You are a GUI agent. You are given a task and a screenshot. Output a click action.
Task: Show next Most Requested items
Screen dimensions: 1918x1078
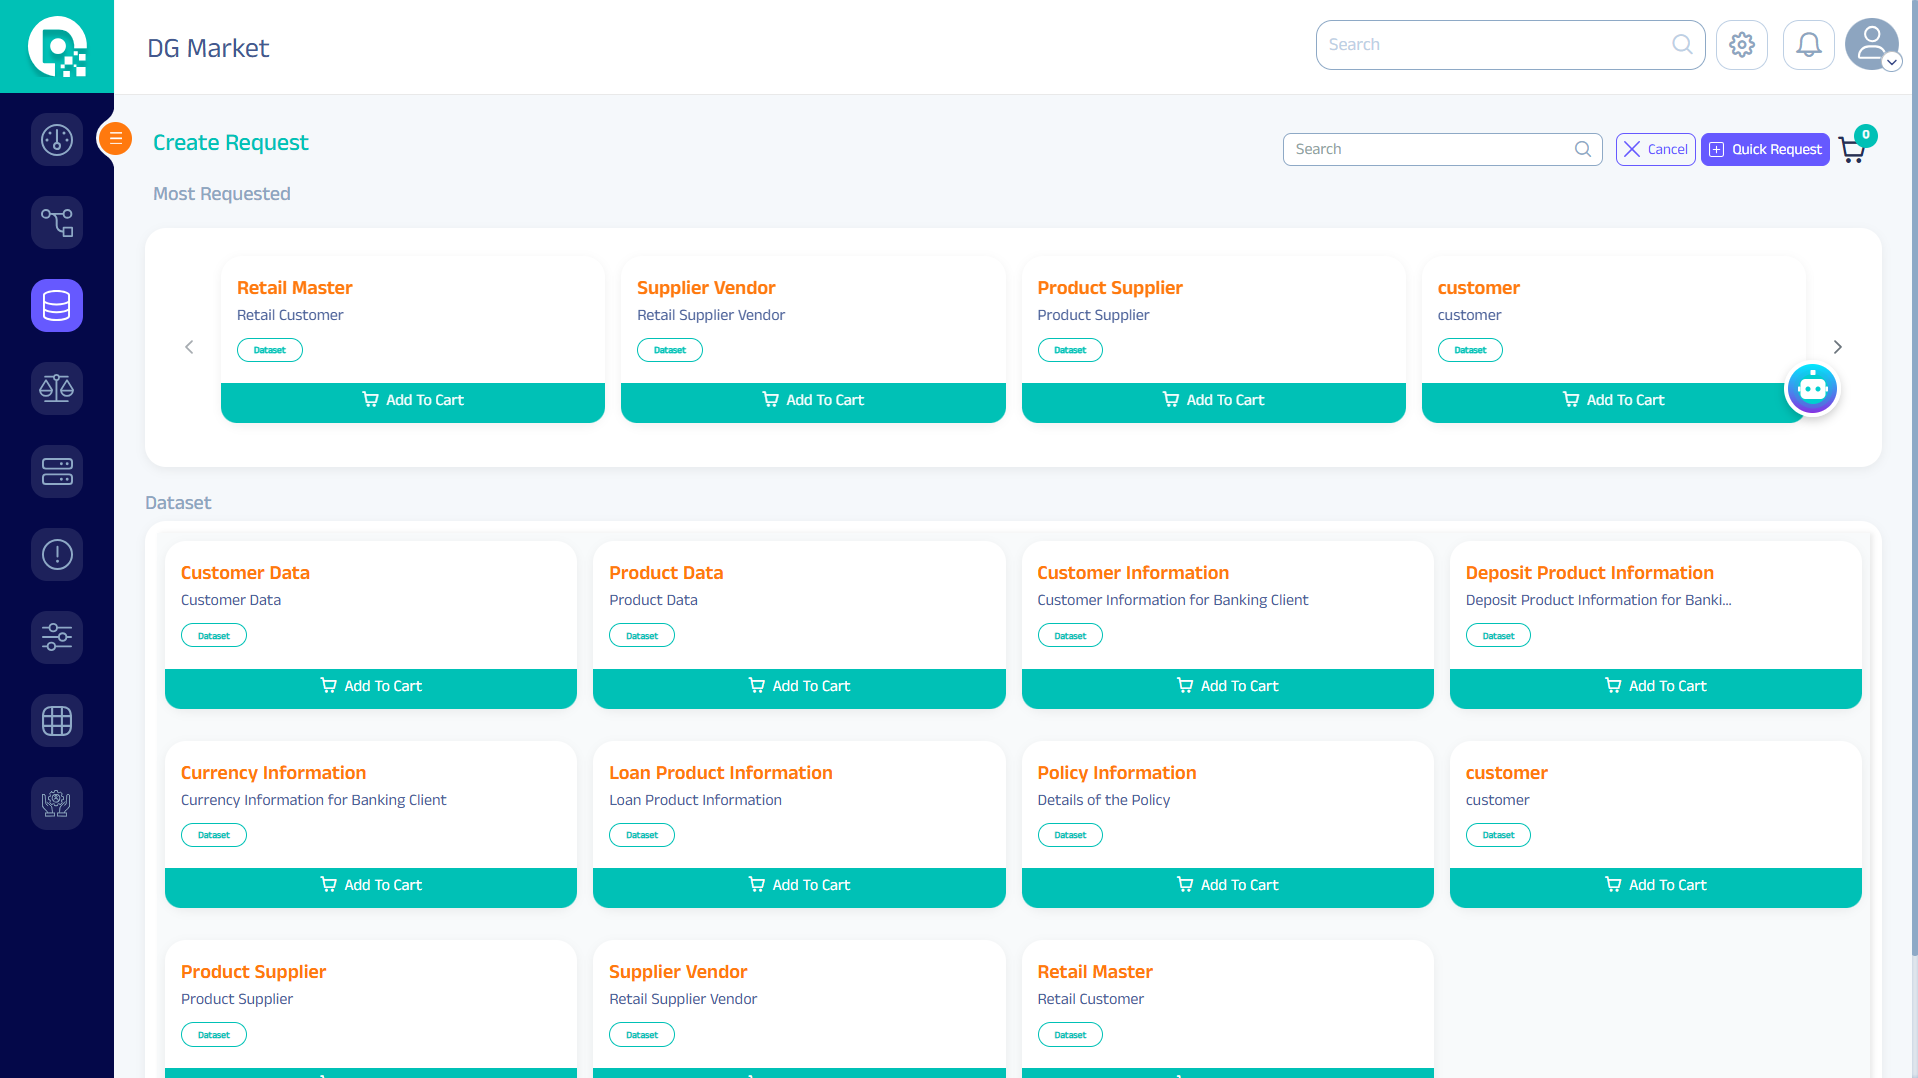point(1837,347)
